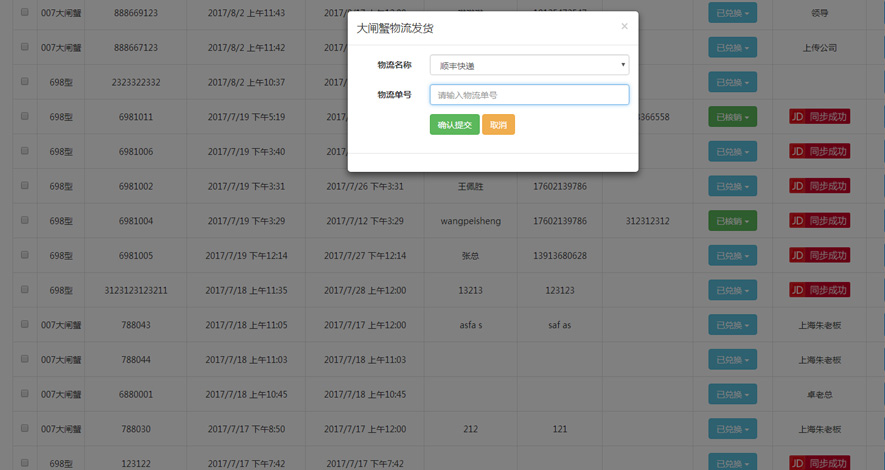
Task: Expand the 已兑换 dropdown in row 788044
Action: pyautogui.click(x=733, y=359)
